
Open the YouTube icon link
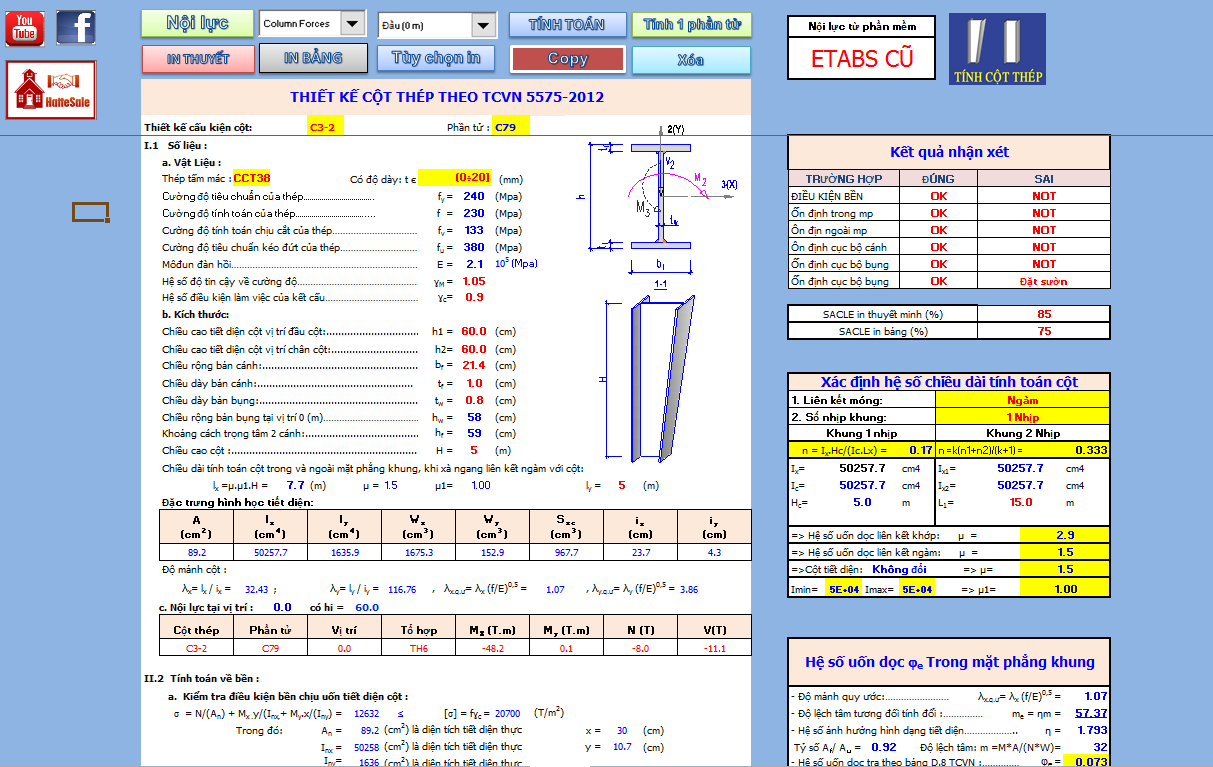(25, 28)
